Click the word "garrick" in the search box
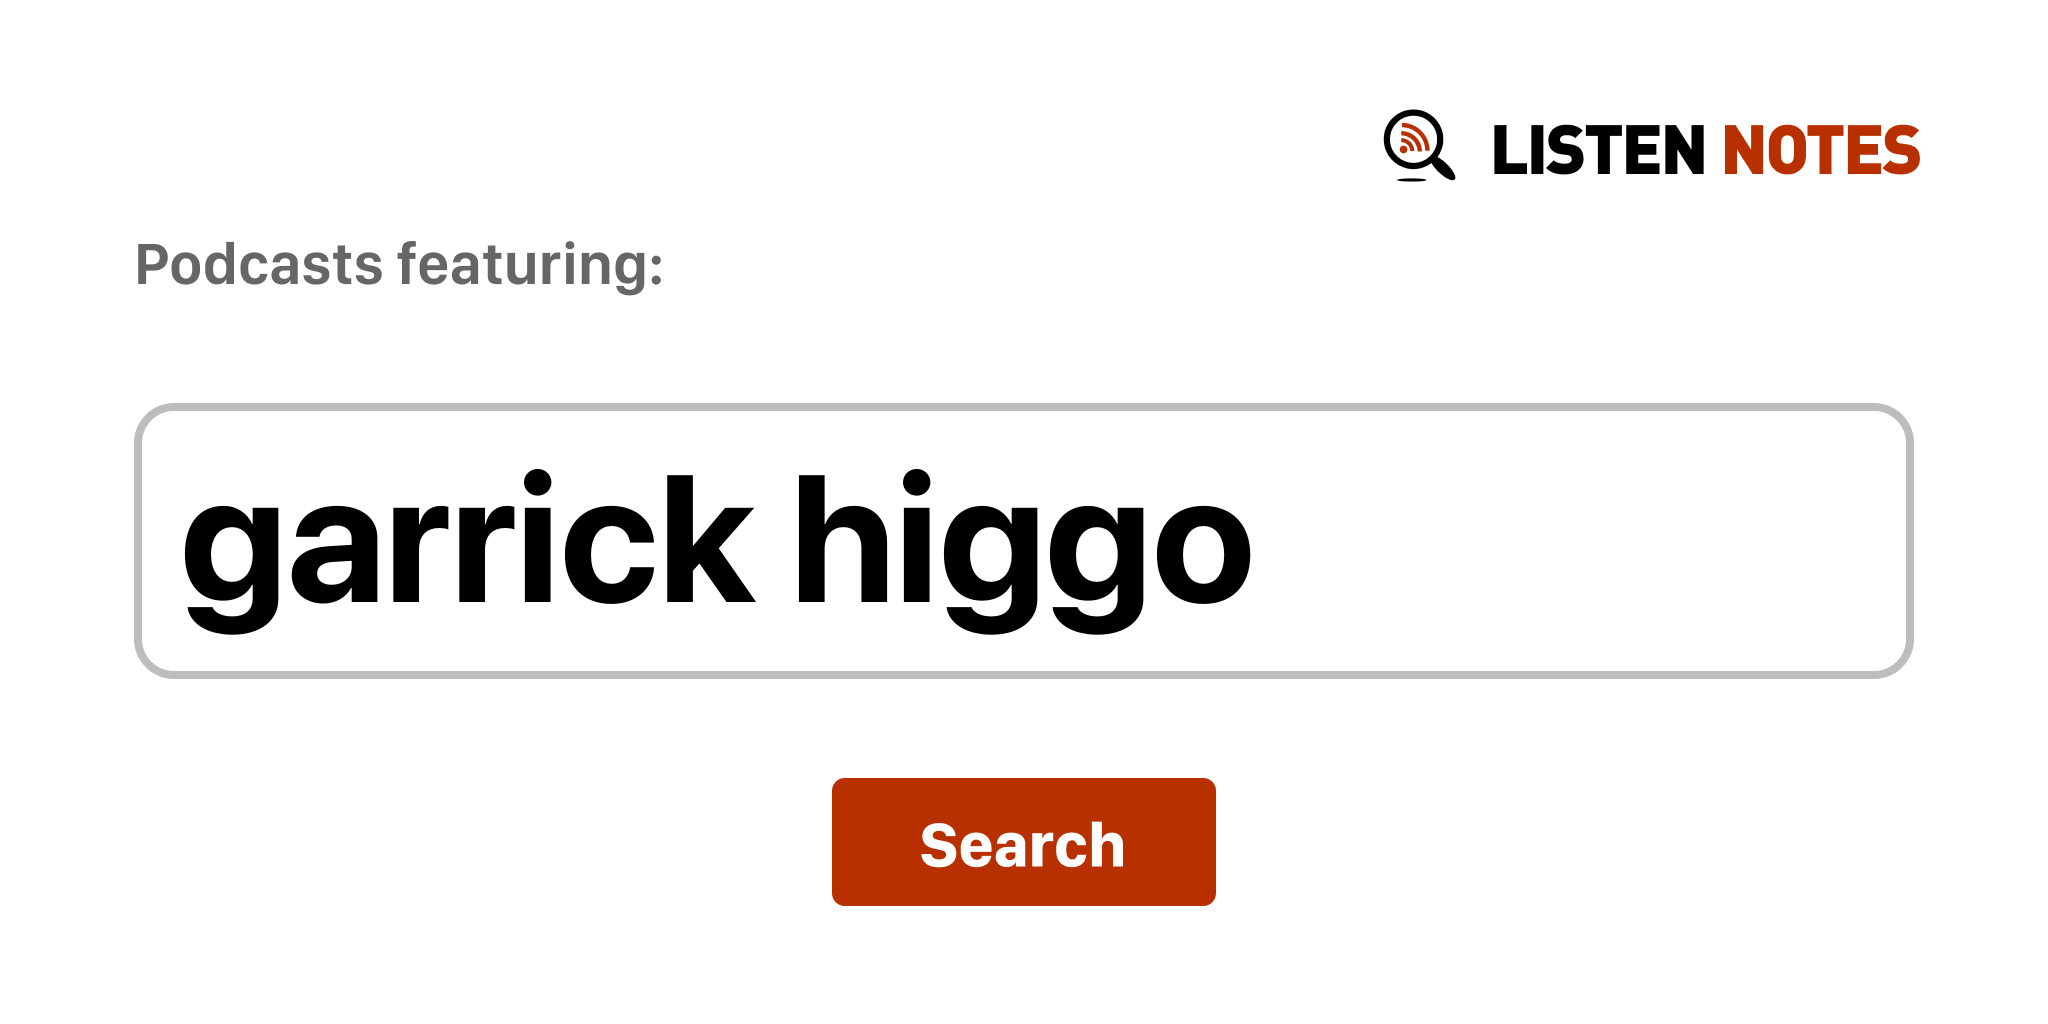 click(468, 551)
